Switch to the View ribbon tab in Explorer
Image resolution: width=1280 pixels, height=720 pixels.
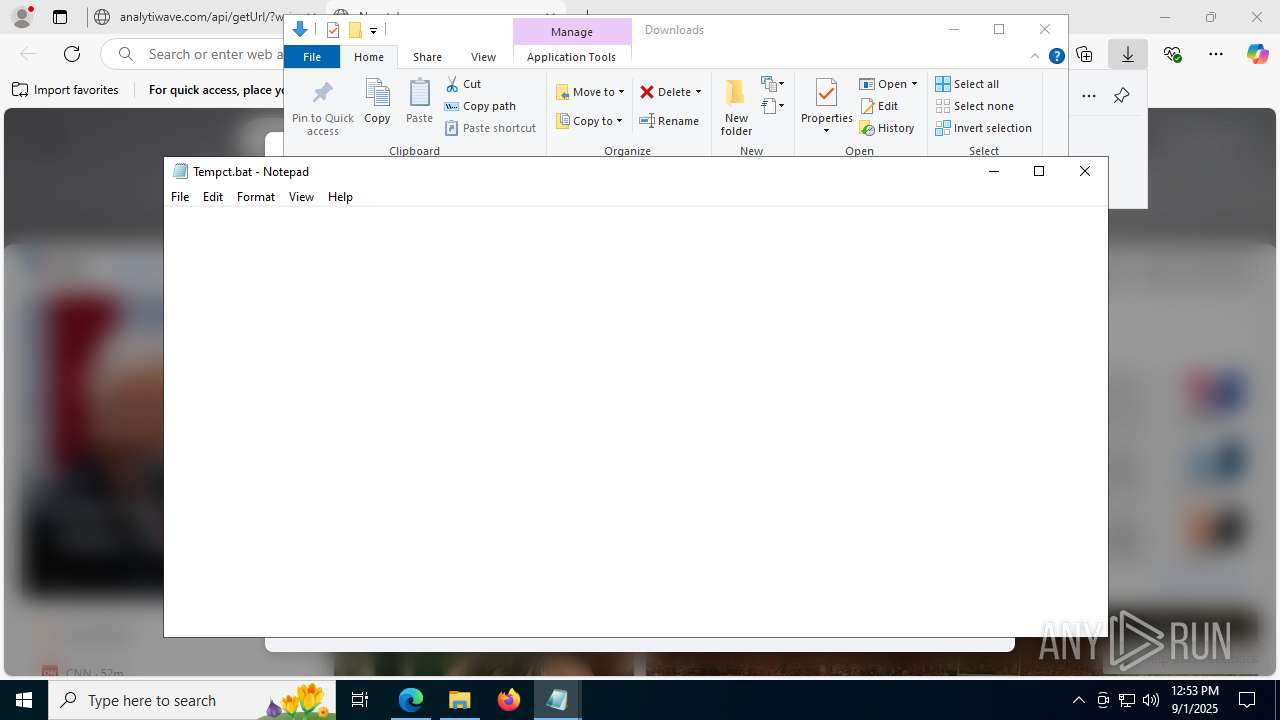coord(483,57)
